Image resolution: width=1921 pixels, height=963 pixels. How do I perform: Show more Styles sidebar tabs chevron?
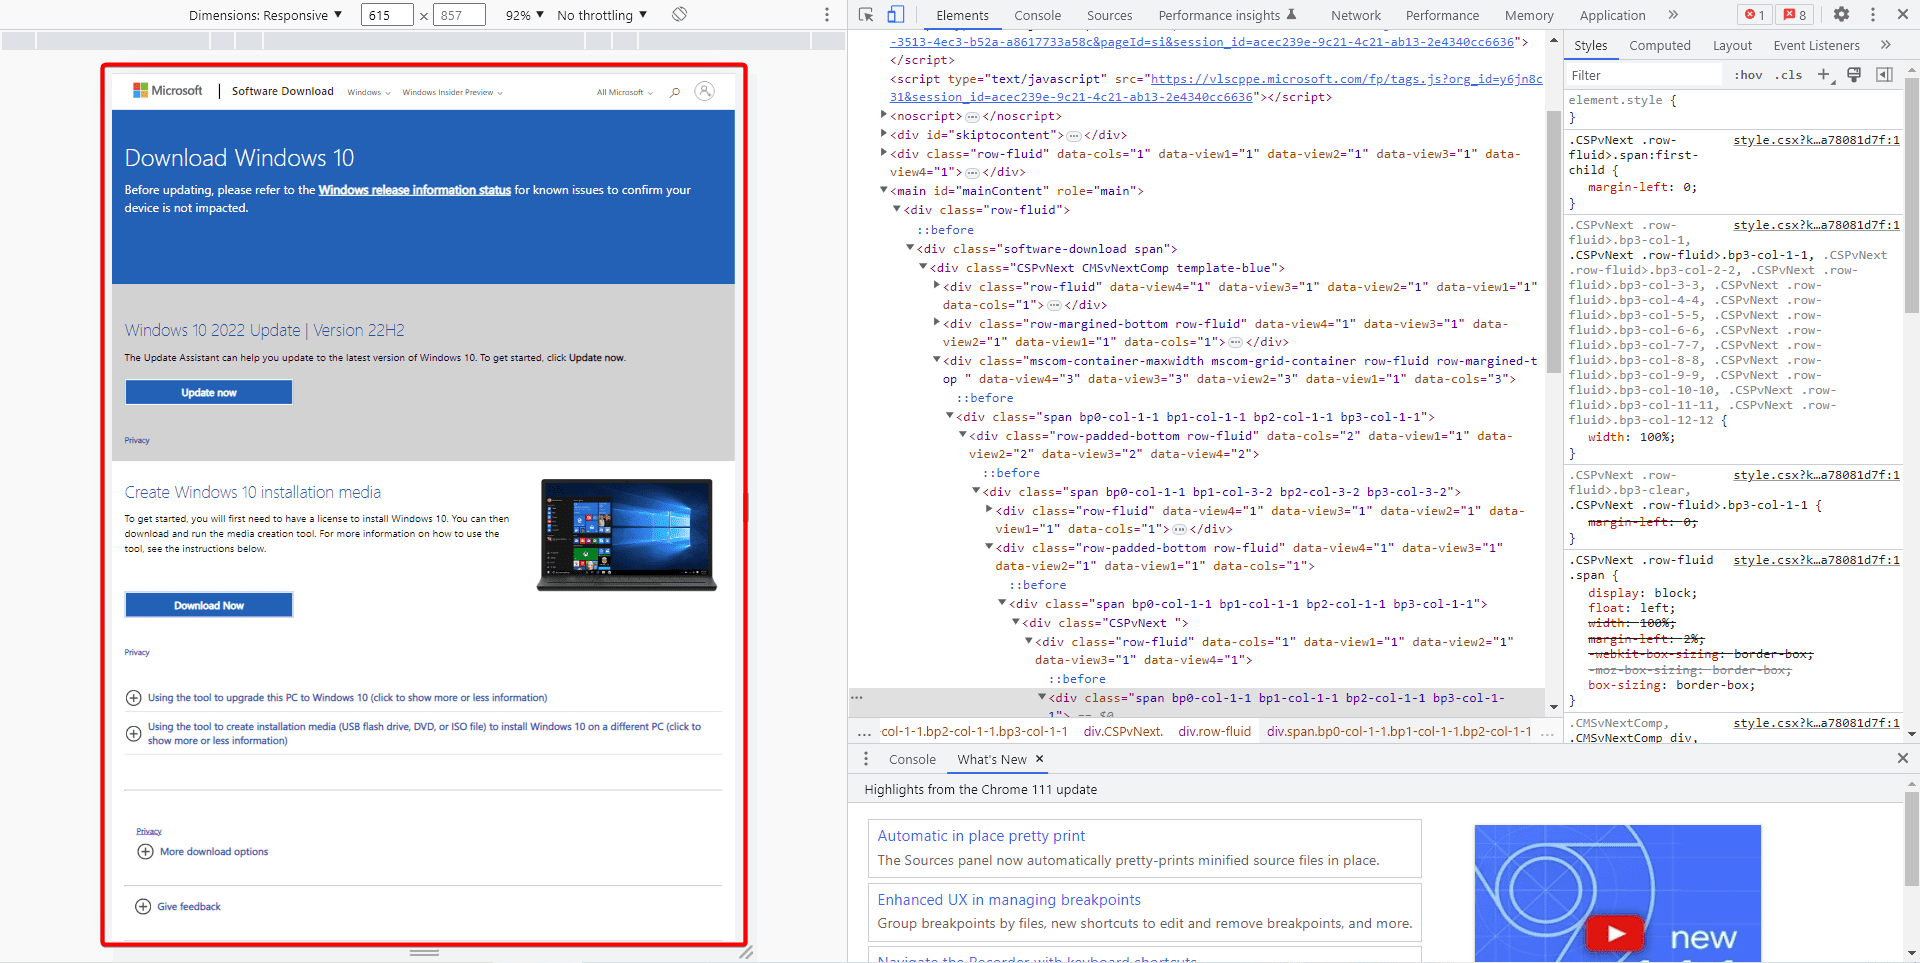click(1886, 45)
